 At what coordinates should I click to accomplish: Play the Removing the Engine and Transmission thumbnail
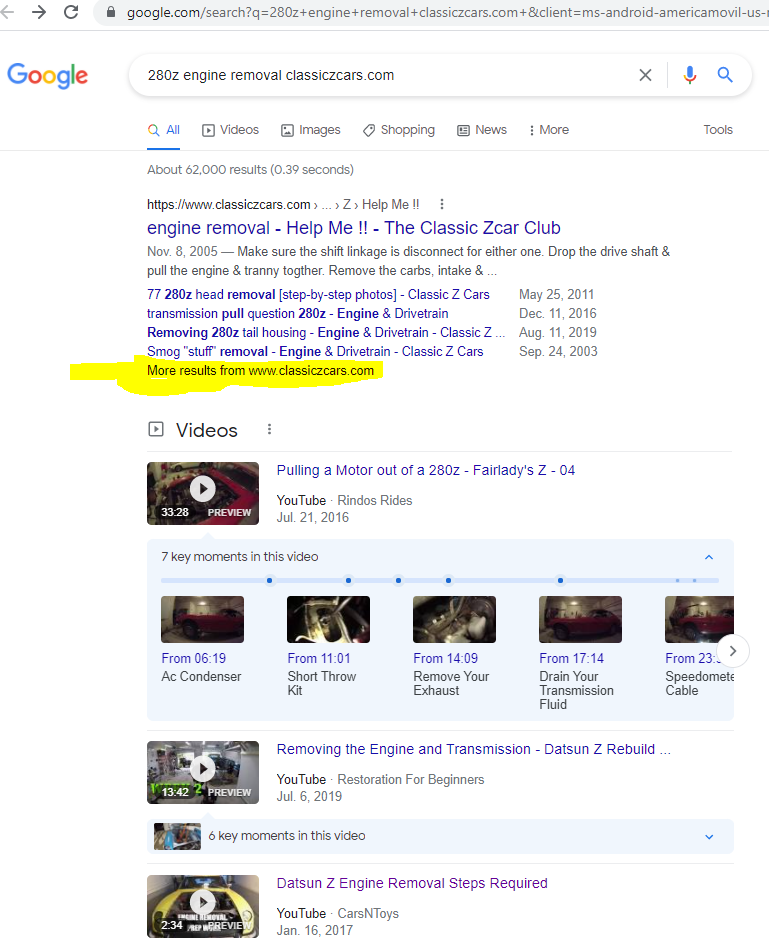203,773
